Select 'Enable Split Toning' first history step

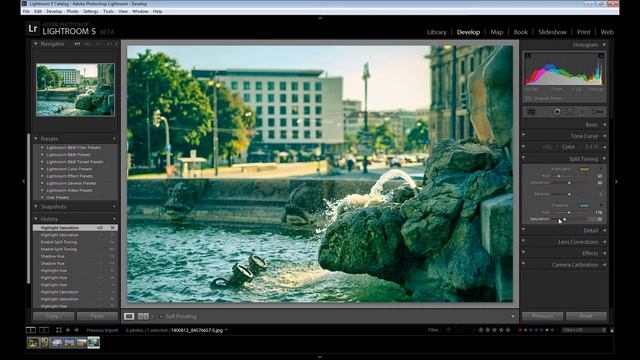75,242
